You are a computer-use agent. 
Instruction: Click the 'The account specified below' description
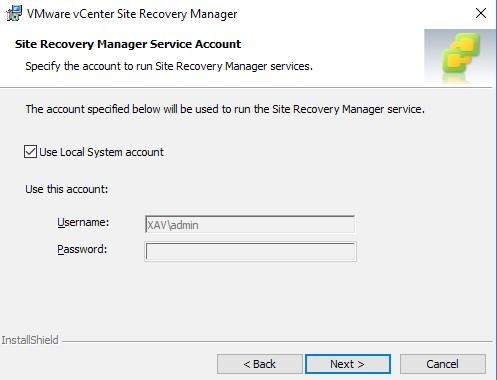click(225, 109)
